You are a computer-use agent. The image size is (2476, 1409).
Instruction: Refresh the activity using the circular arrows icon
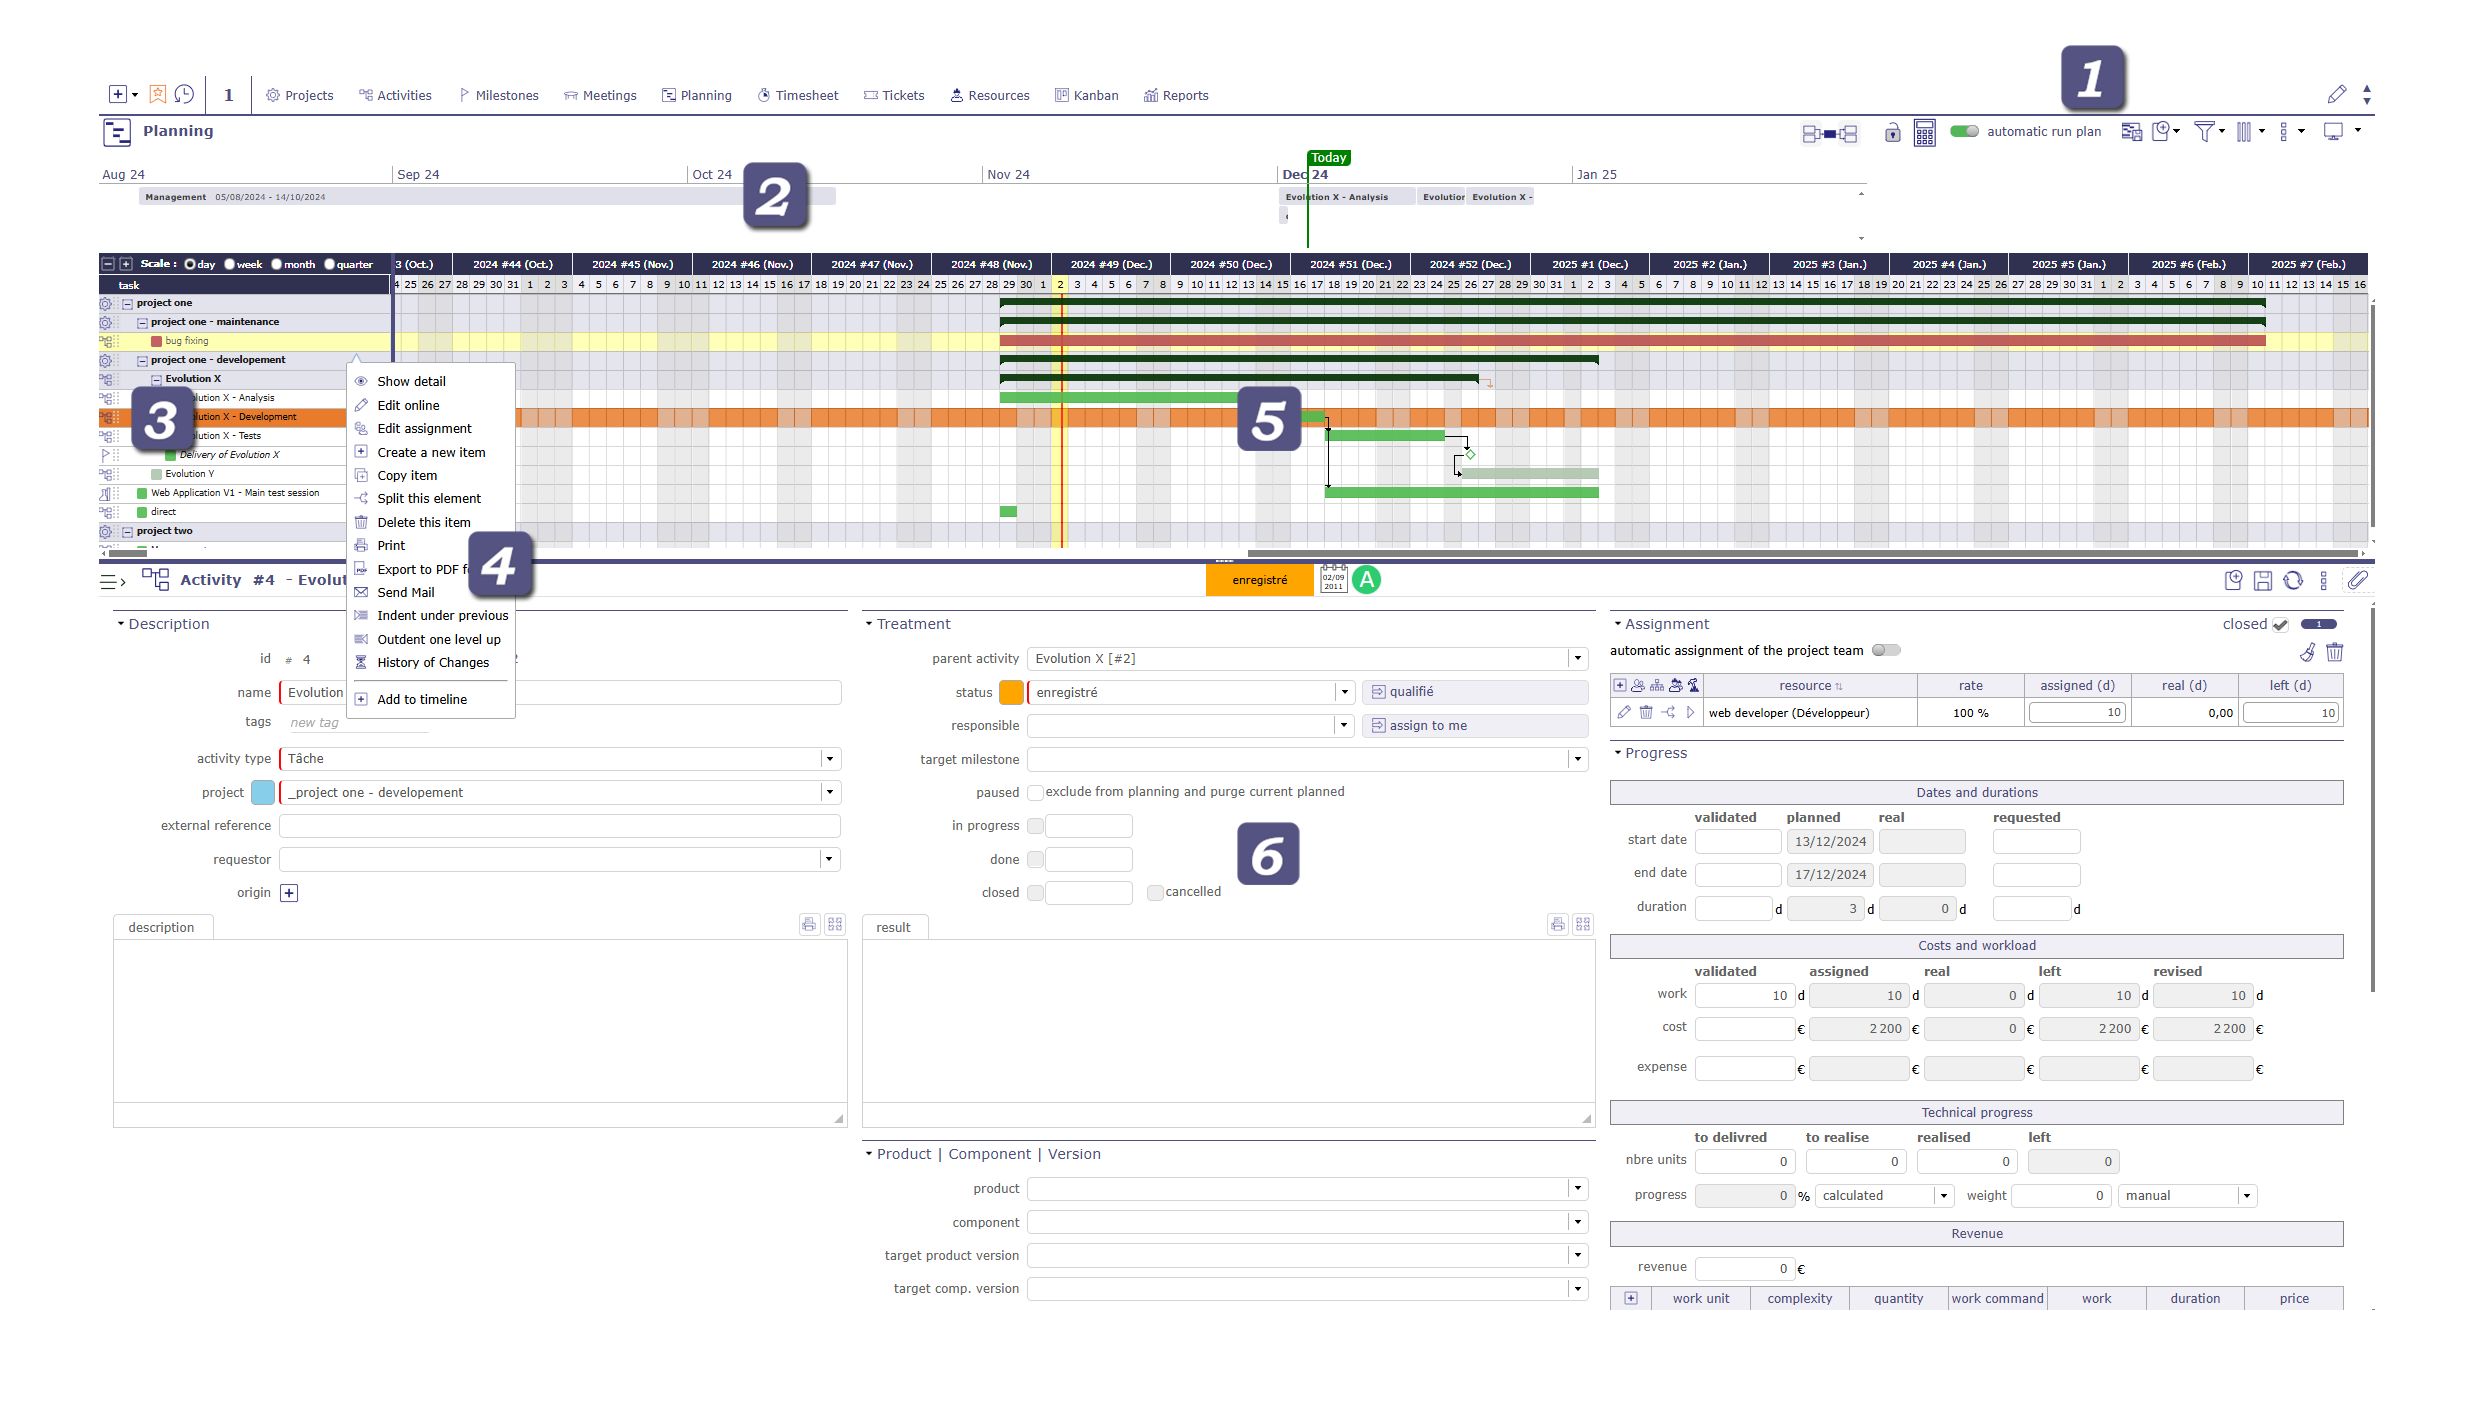(2294, 580)
